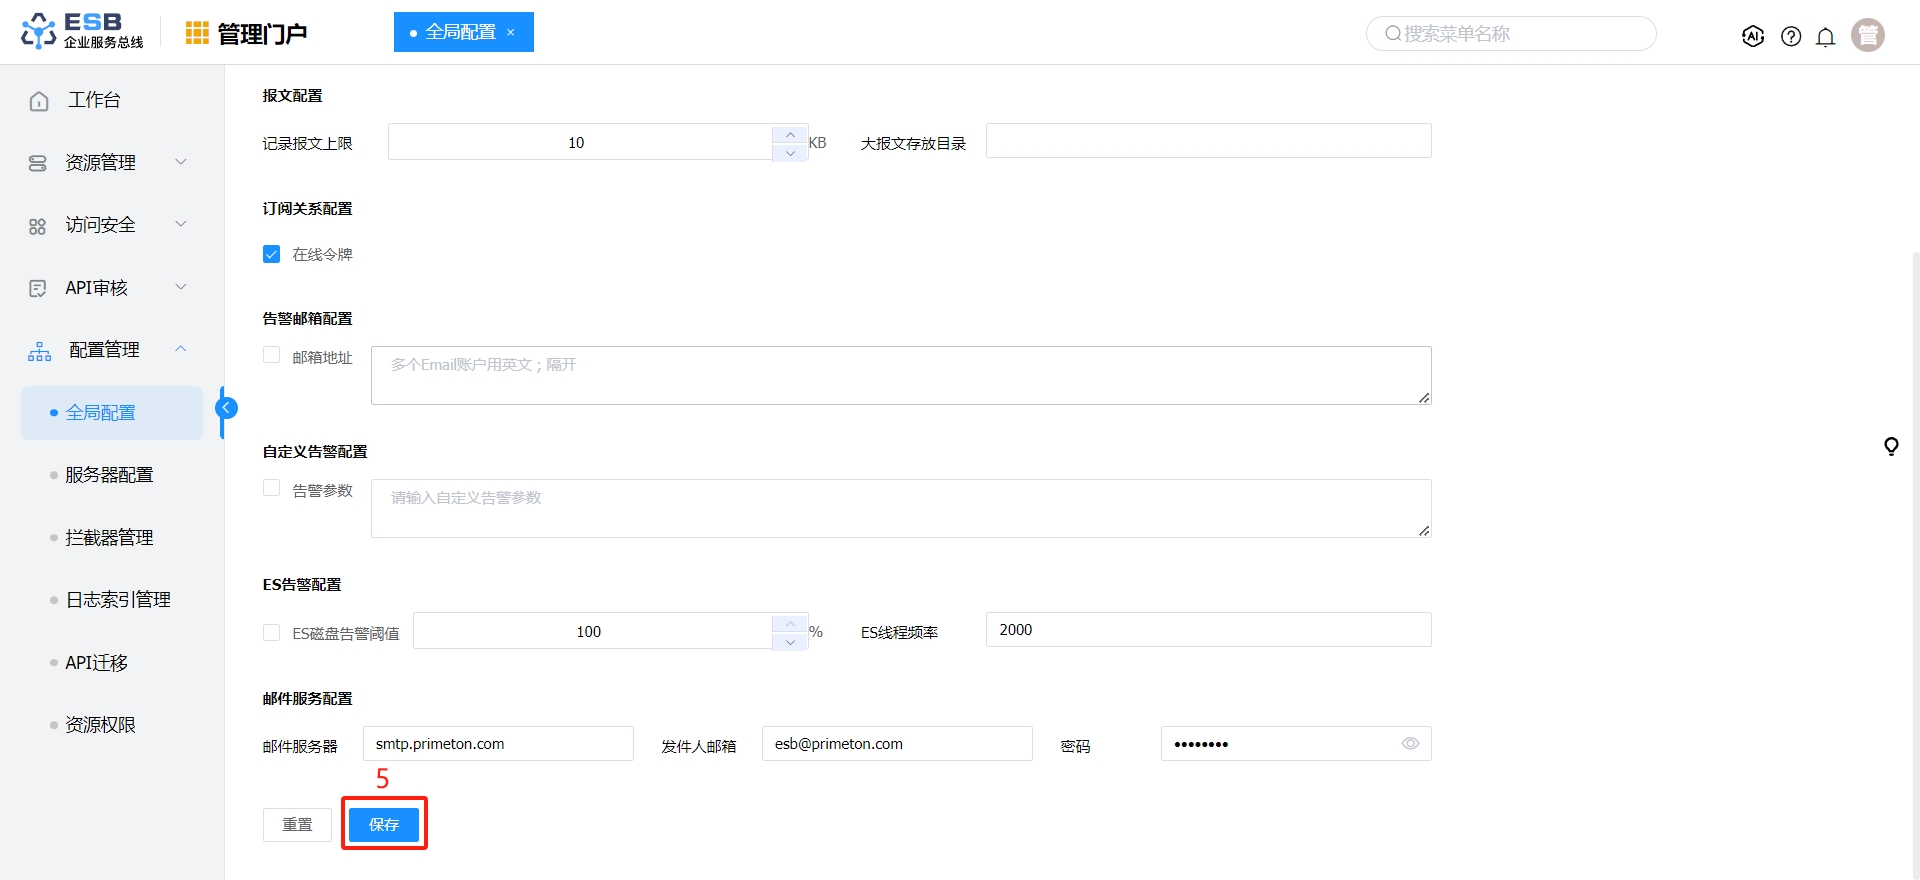Click the lightbulb tips icon
The height and width of the screenshot is (880, 1920).
point(1891,446)
